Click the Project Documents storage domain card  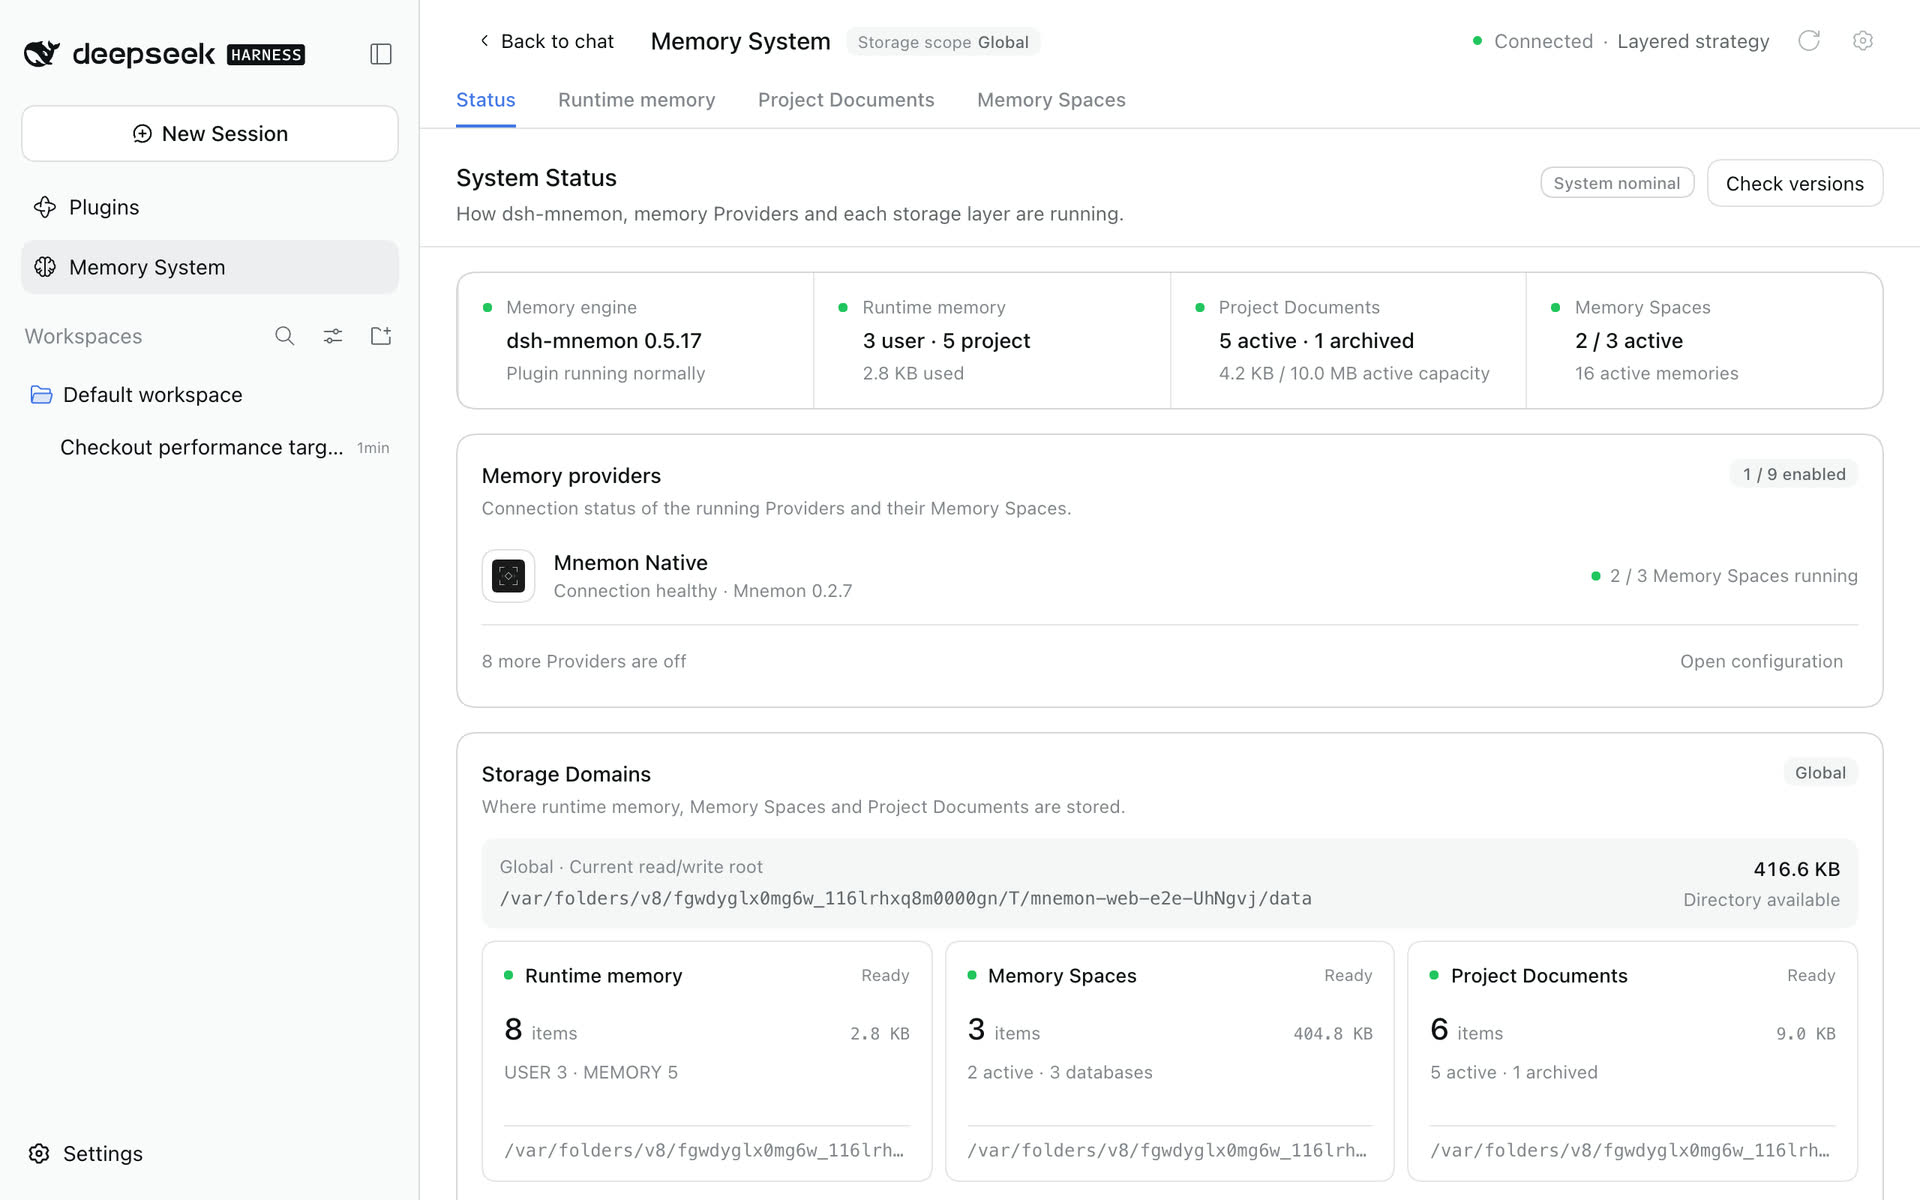[1632, 1061]
